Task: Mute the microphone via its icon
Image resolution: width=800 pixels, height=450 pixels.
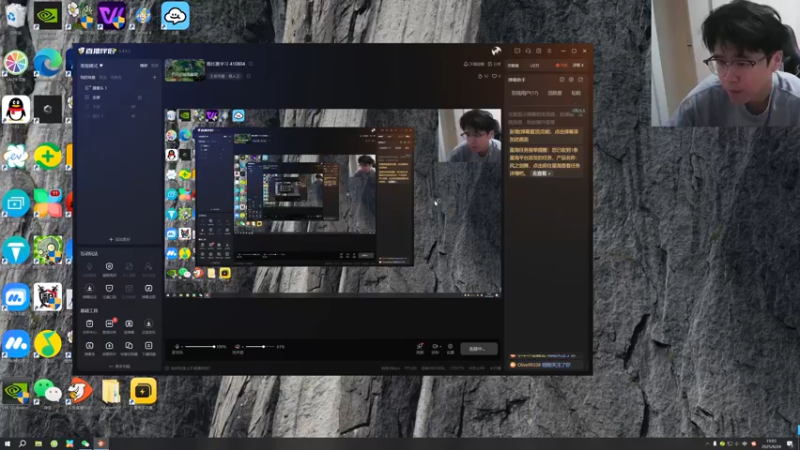Action: pyautogui.click(x=177, y=346)
